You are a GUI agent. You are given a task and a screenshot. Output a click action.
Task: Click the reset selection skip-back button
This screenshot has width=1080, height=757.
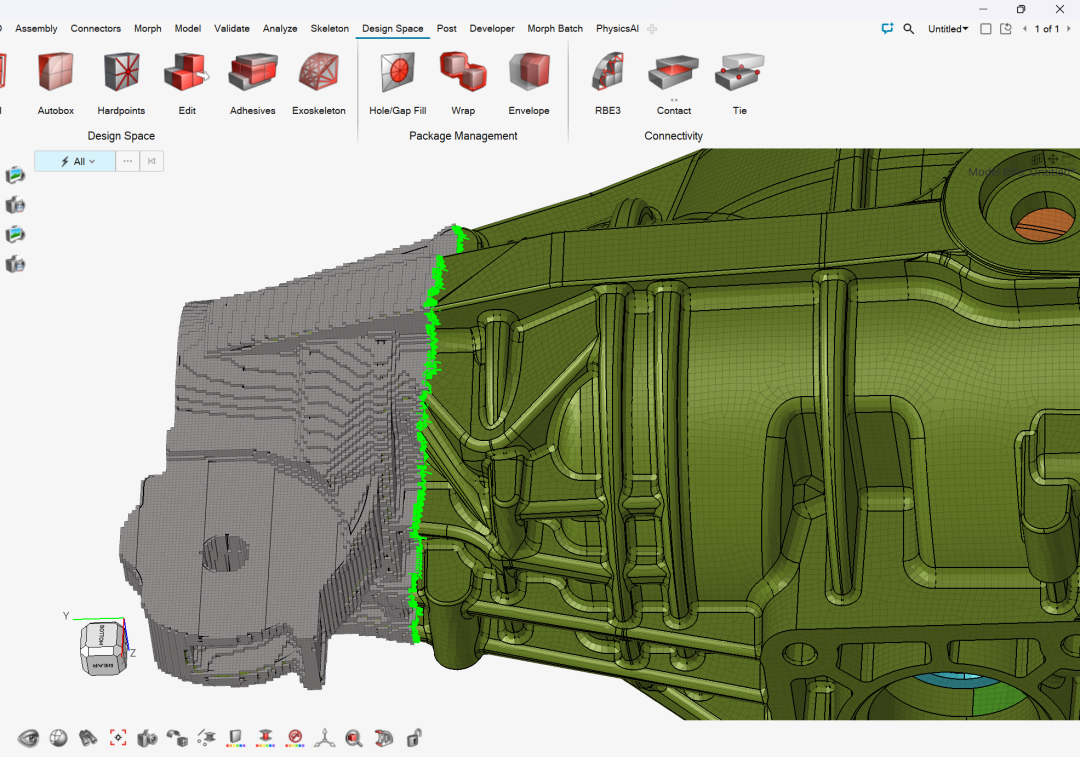pyautogui.click(x=152, y=161)
